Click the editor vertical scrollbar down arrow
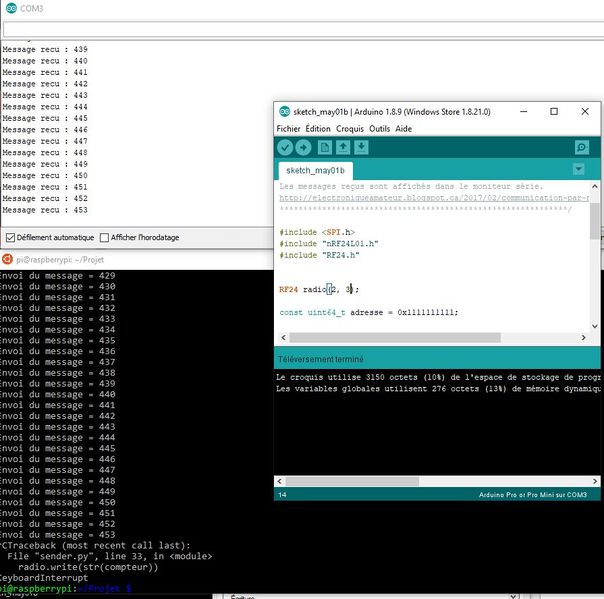 point(595,324)
